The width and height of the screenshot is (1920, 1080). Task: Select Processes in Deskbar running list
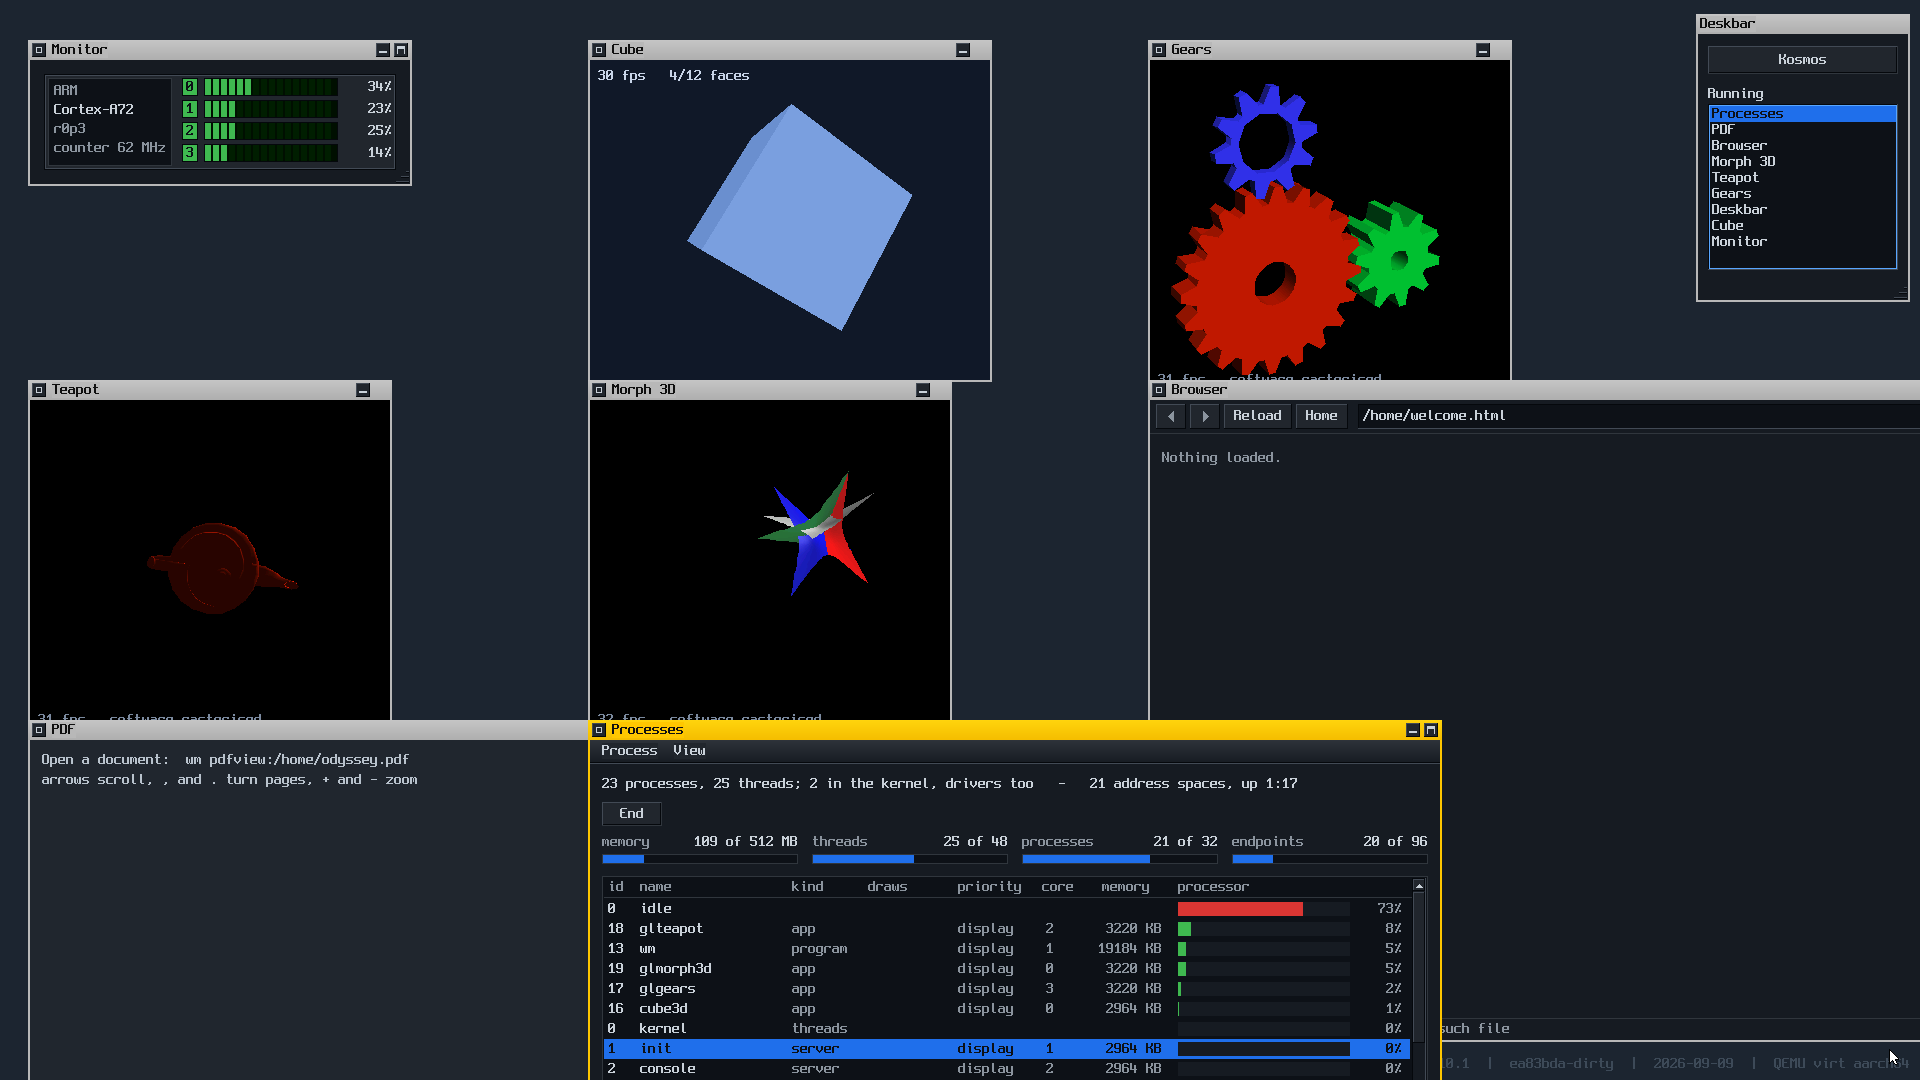[x=1802, y=114]
